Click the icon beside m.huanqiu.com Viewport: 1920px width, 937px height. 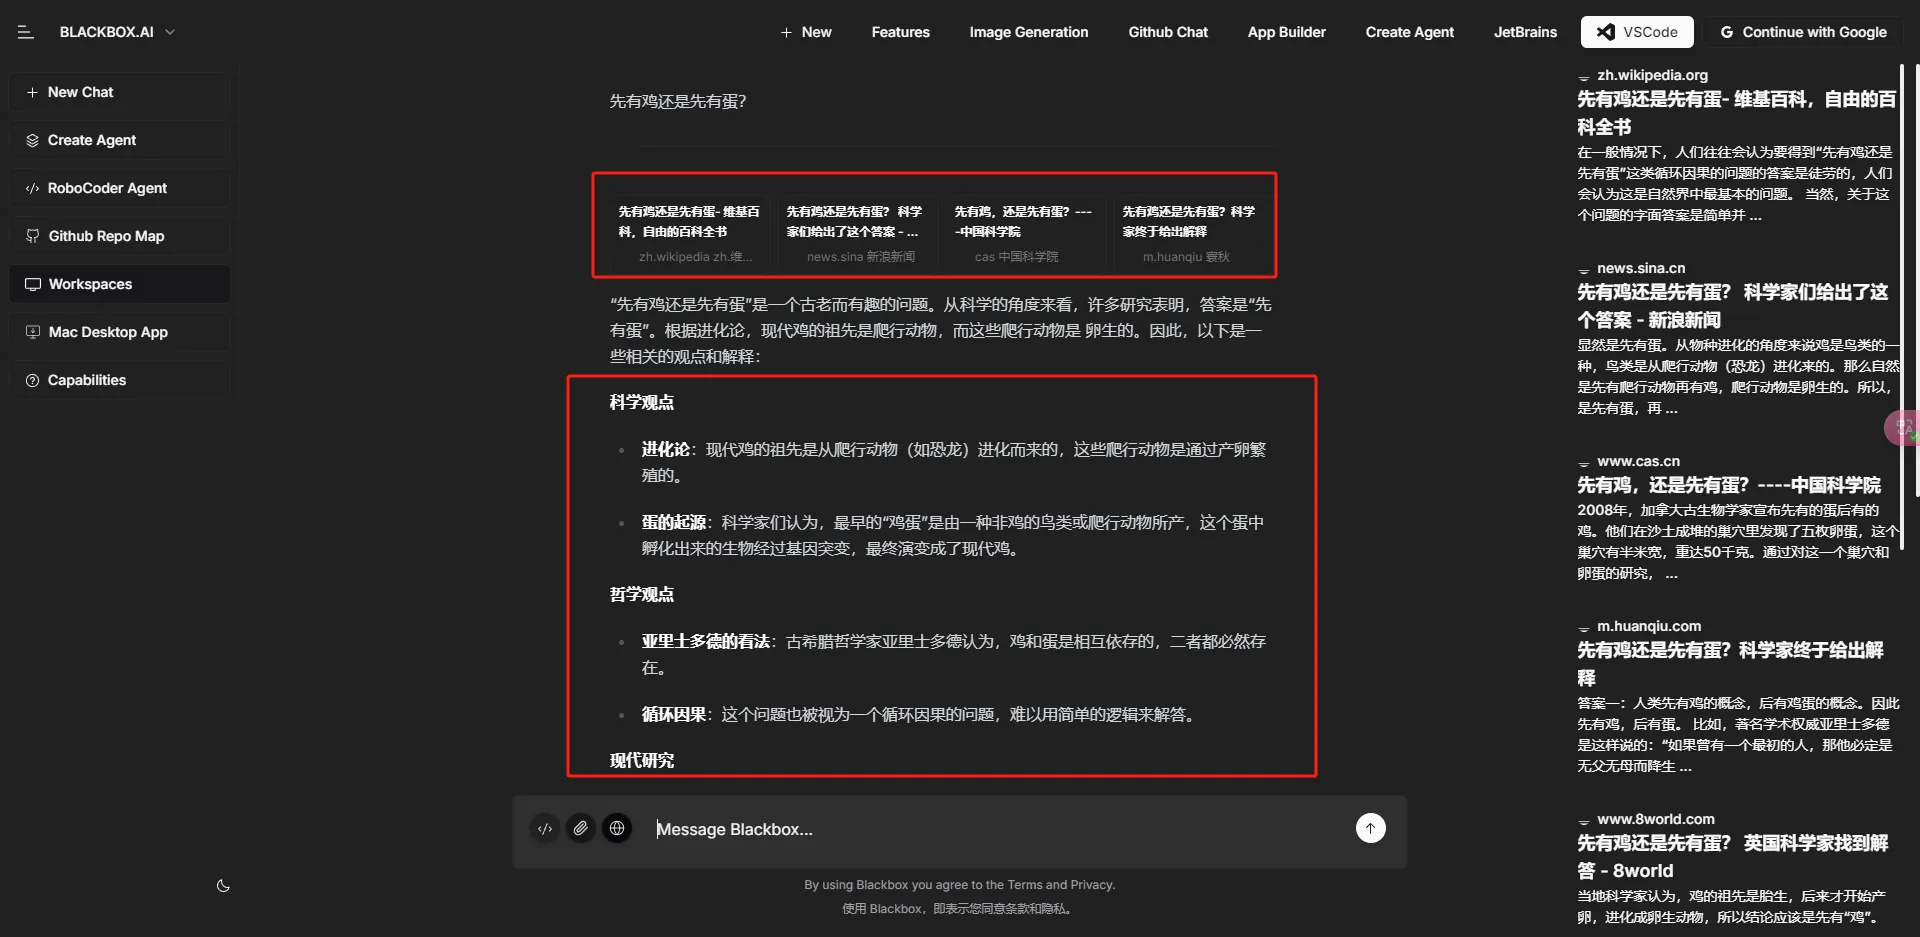(x=1584, y=628)
